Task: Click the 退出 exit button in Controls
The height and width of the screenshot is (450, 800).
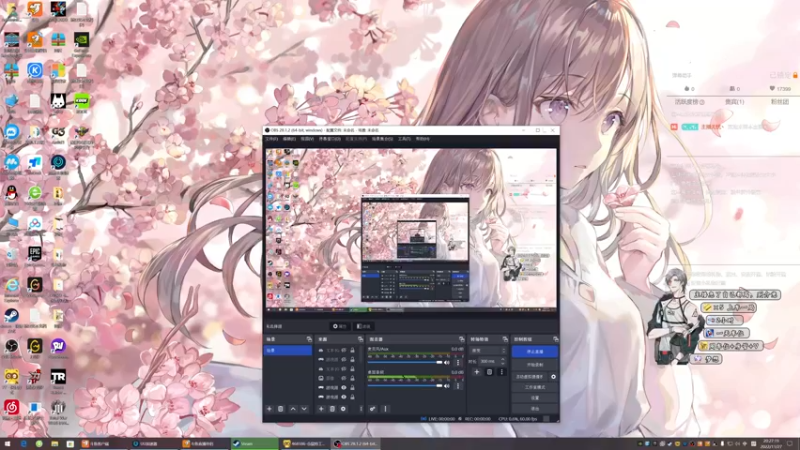Action: pyautogui.click(x=535, y=409)
